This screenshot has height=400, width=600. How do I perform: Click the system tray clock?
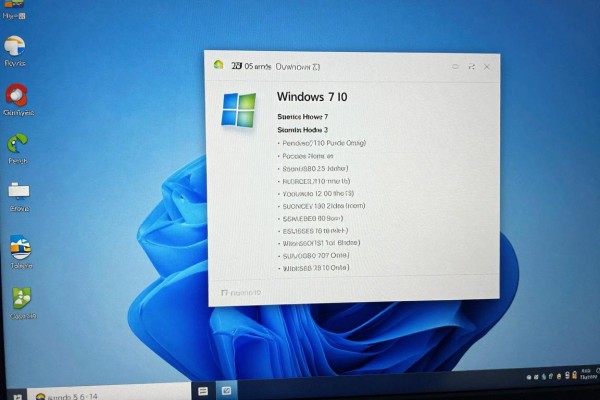[587, 374]
